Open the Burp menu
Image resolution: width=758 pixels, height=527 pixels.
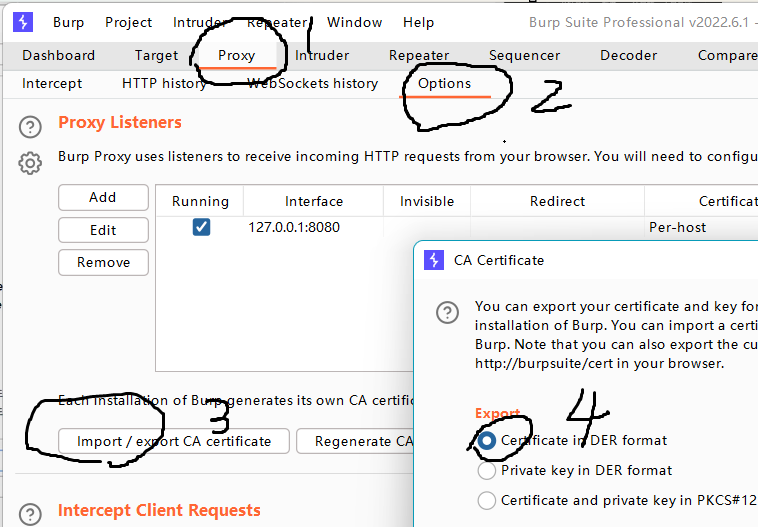(x=68, y=22)
